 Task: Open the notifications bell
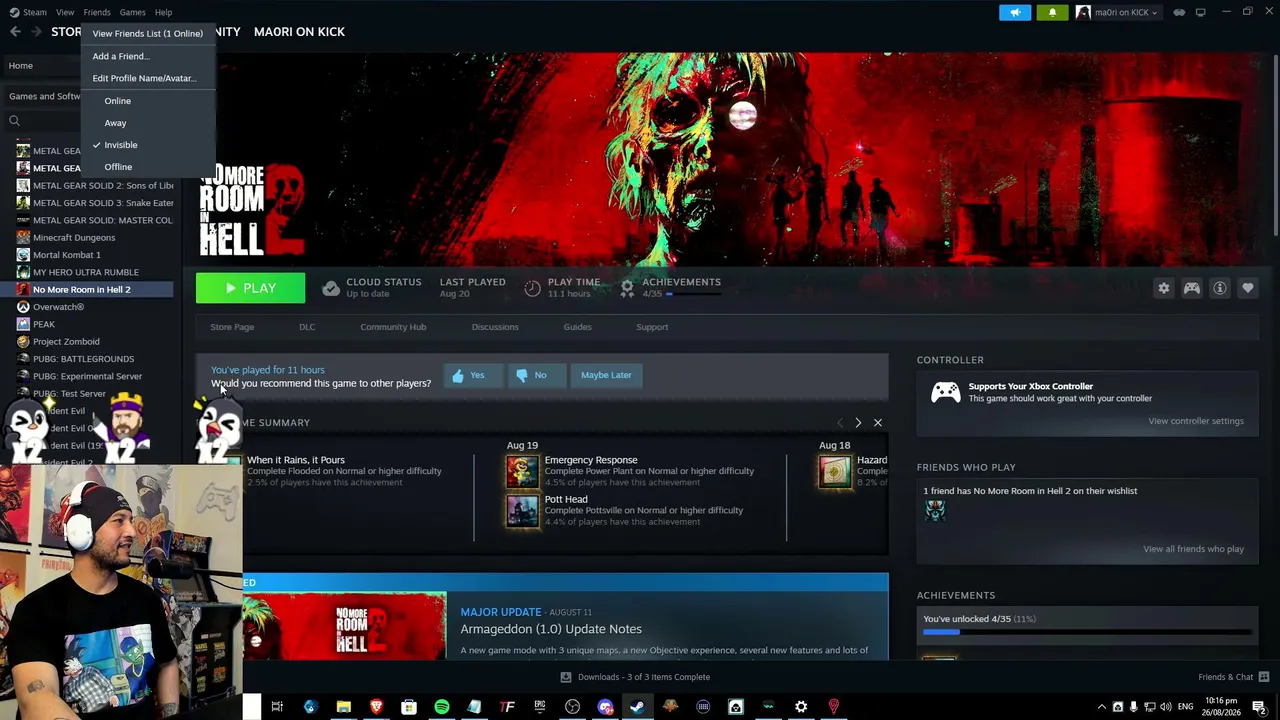[1052, 12]
